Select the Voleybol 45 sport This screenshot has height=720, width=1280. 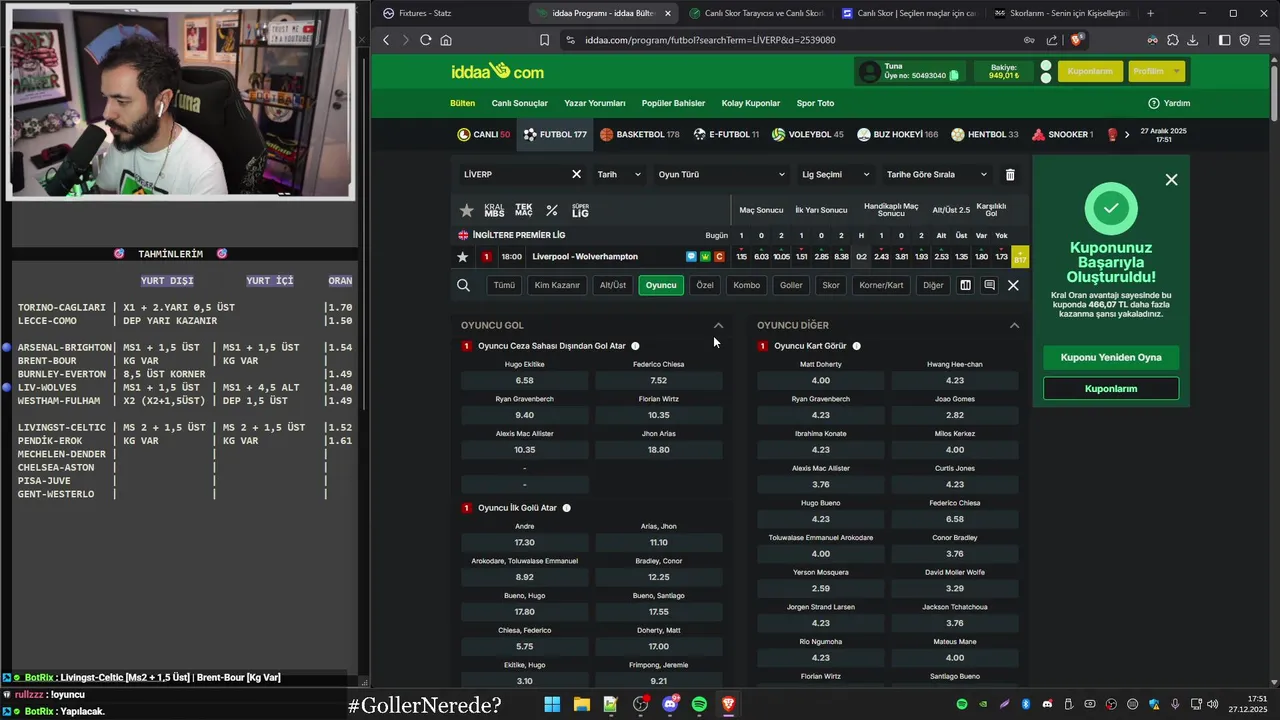(x=808, y=134)
